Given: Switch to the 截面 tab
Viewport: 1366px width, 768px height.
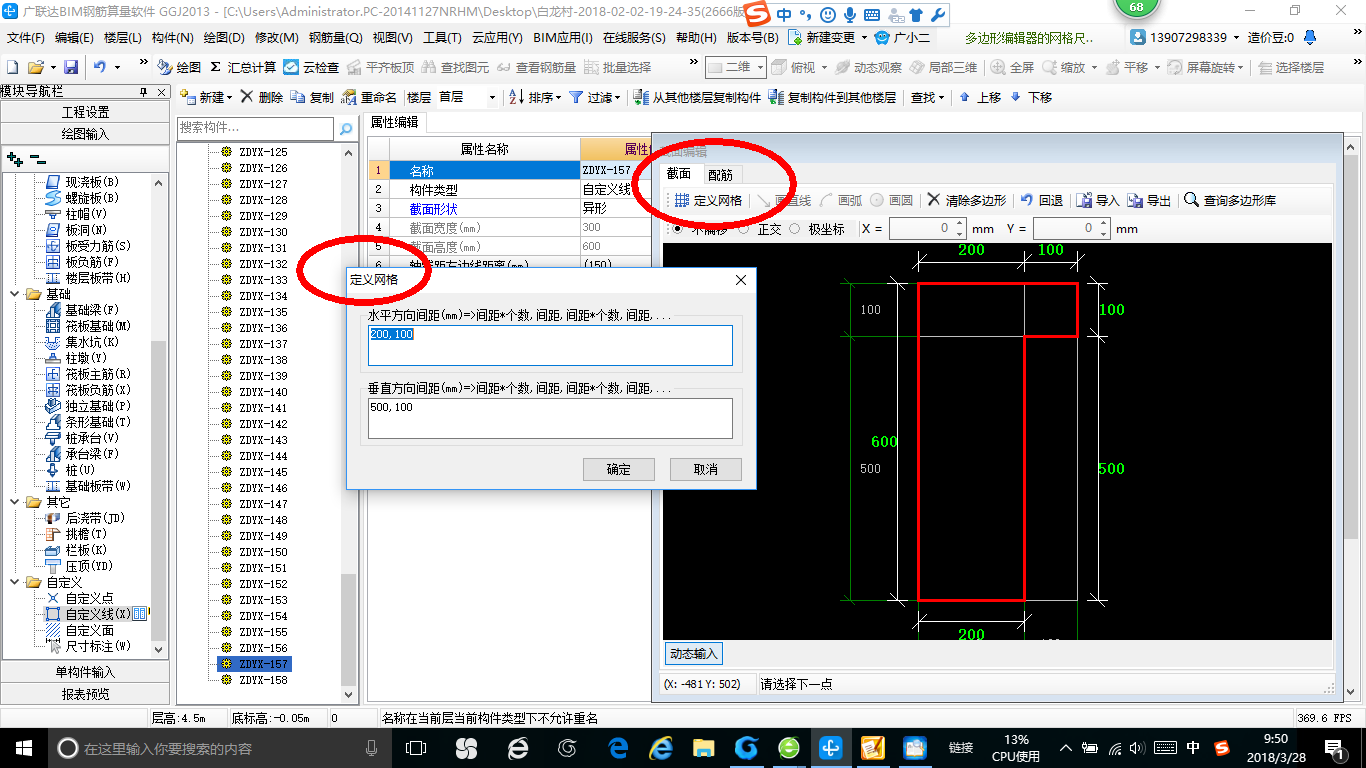Looking at the screenshot, I should point(678,174).
